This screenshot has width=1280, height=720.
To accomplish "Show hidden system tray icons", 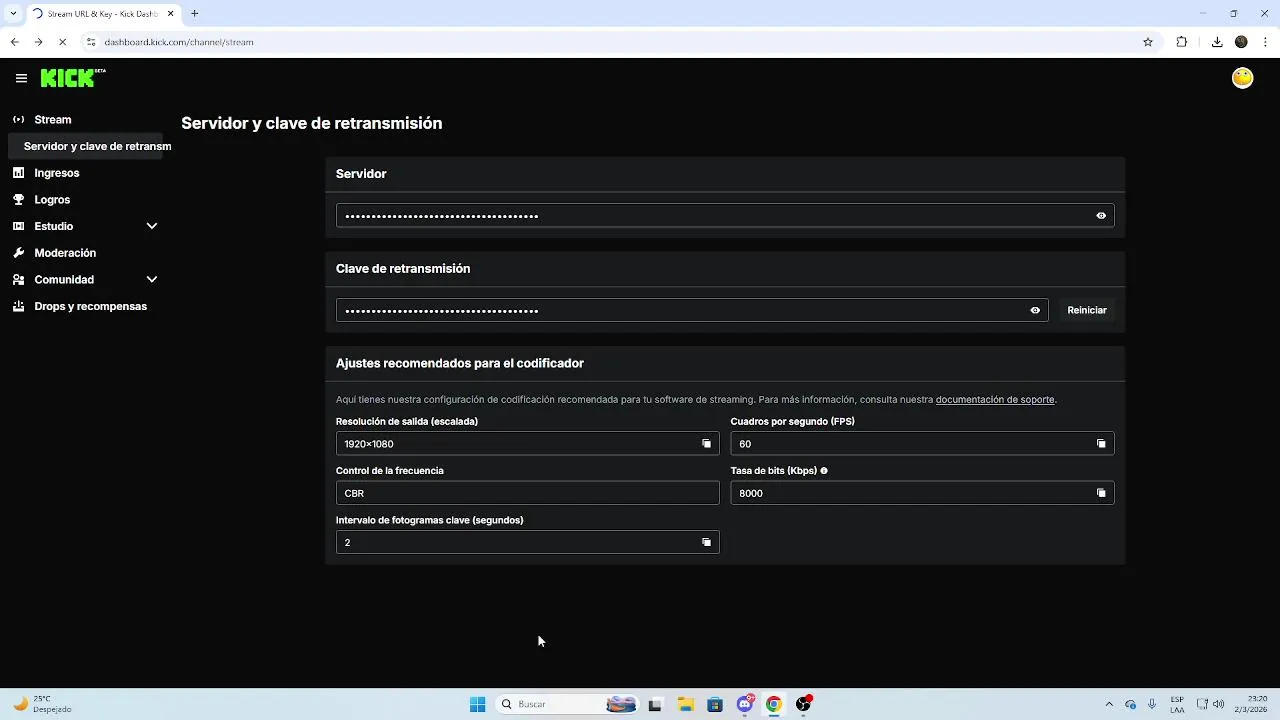I will pyautogui.click(x=1108, y=704).
